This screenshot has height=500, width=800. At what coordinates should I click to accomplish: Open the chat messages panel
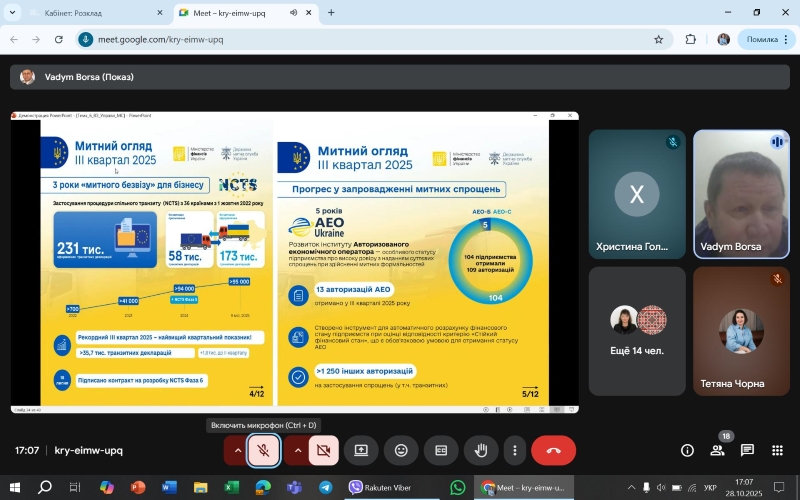pyautogui.click(x=747, y=451)
